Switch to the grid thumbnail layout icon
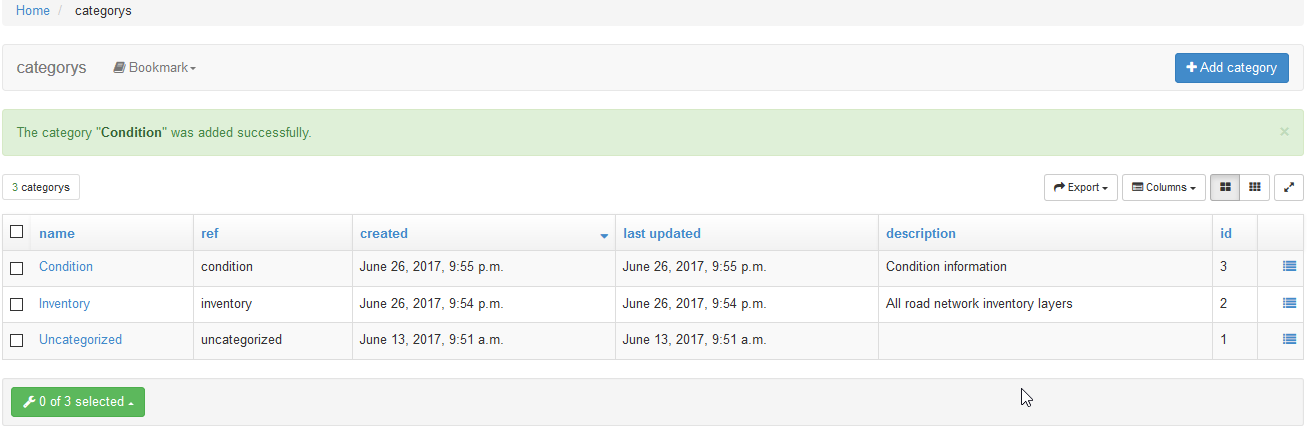1313x426 pixels. pos(1254,187)
